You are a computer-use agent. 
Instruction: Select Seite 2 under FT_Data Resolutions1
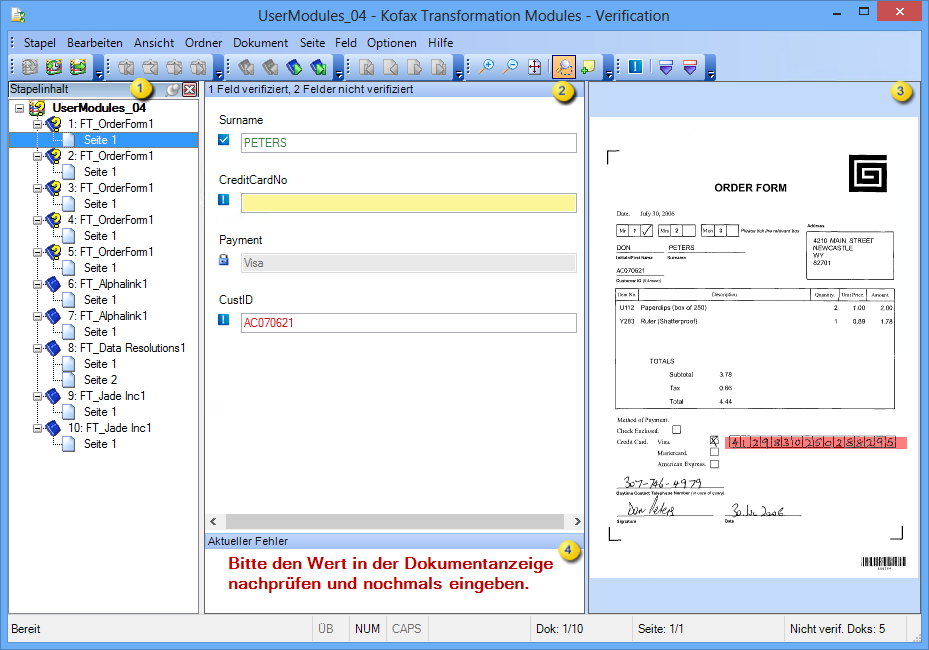100,380
